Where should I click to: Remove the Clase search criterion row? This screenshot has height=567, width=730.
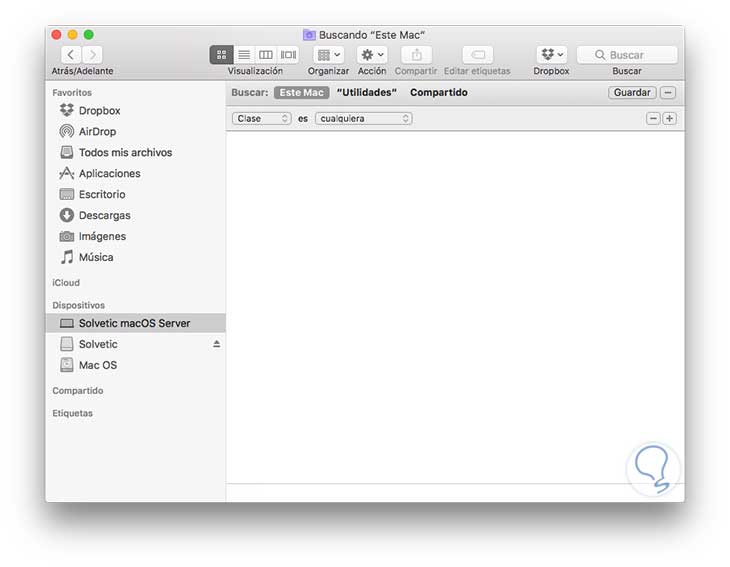tap(653, 119)
